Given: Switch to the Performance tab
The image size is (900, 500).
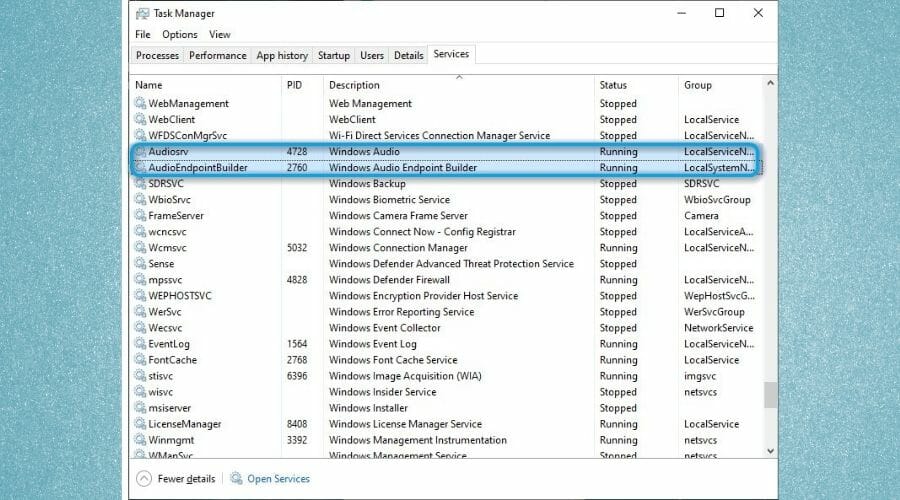Looking at the screenshot, I should (218, 55).
